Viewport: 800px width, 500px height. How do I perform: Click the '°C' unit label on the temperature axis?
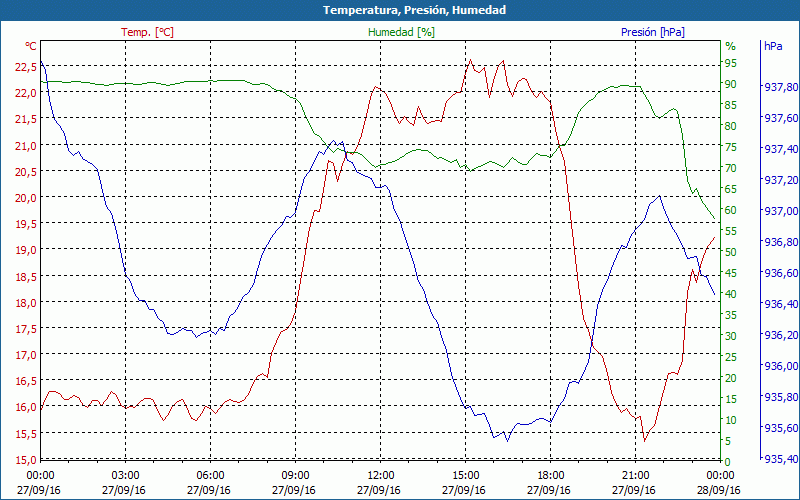[31, 46]
